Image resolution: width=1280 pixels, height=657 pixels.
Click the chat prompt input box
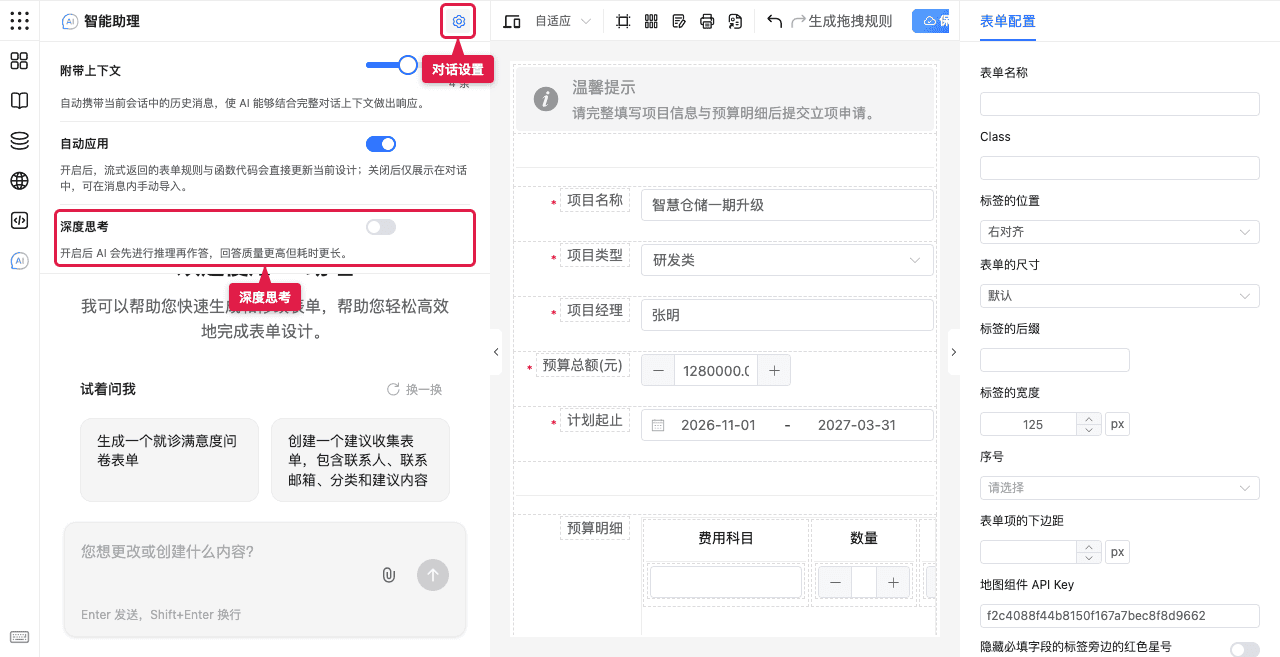(x=265, y=552)
